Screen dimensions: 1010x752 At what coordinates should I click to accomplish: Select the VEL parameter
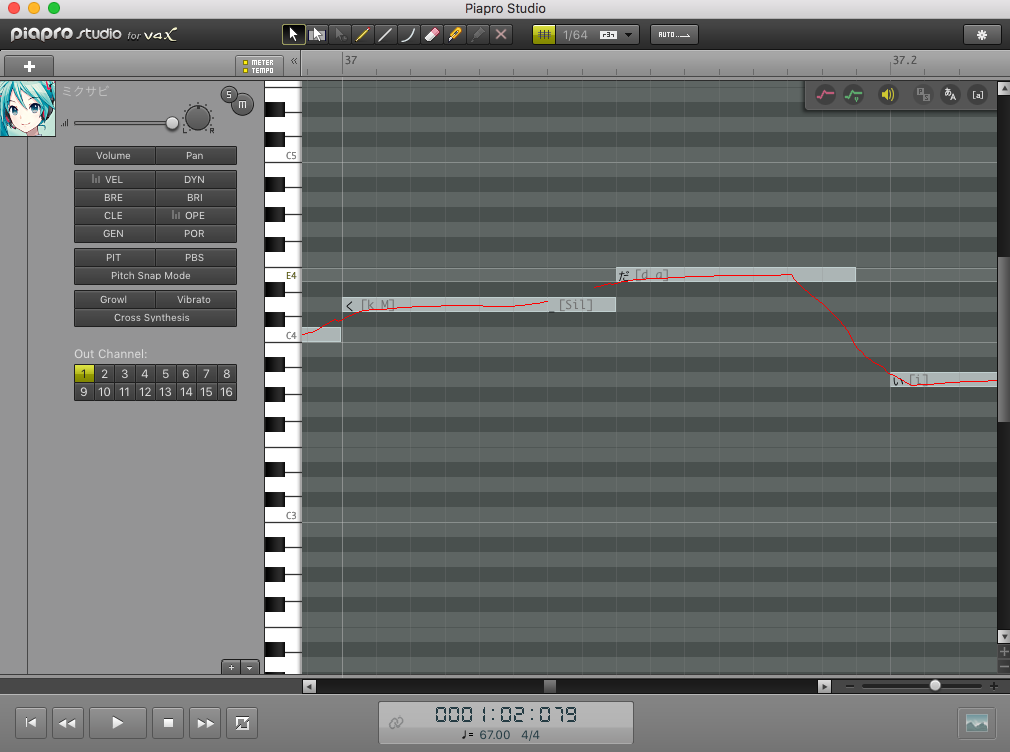[x=114, y=180]
